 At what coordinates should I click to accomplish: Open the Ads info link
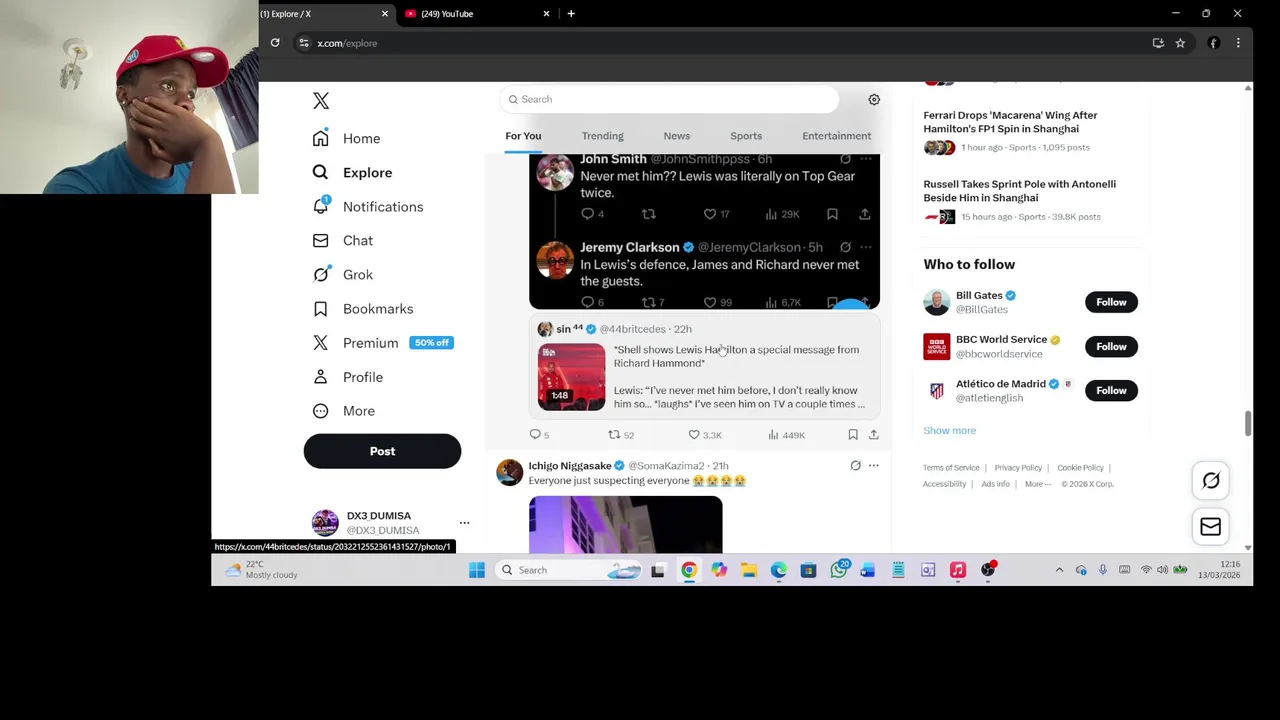coord(995,484)
